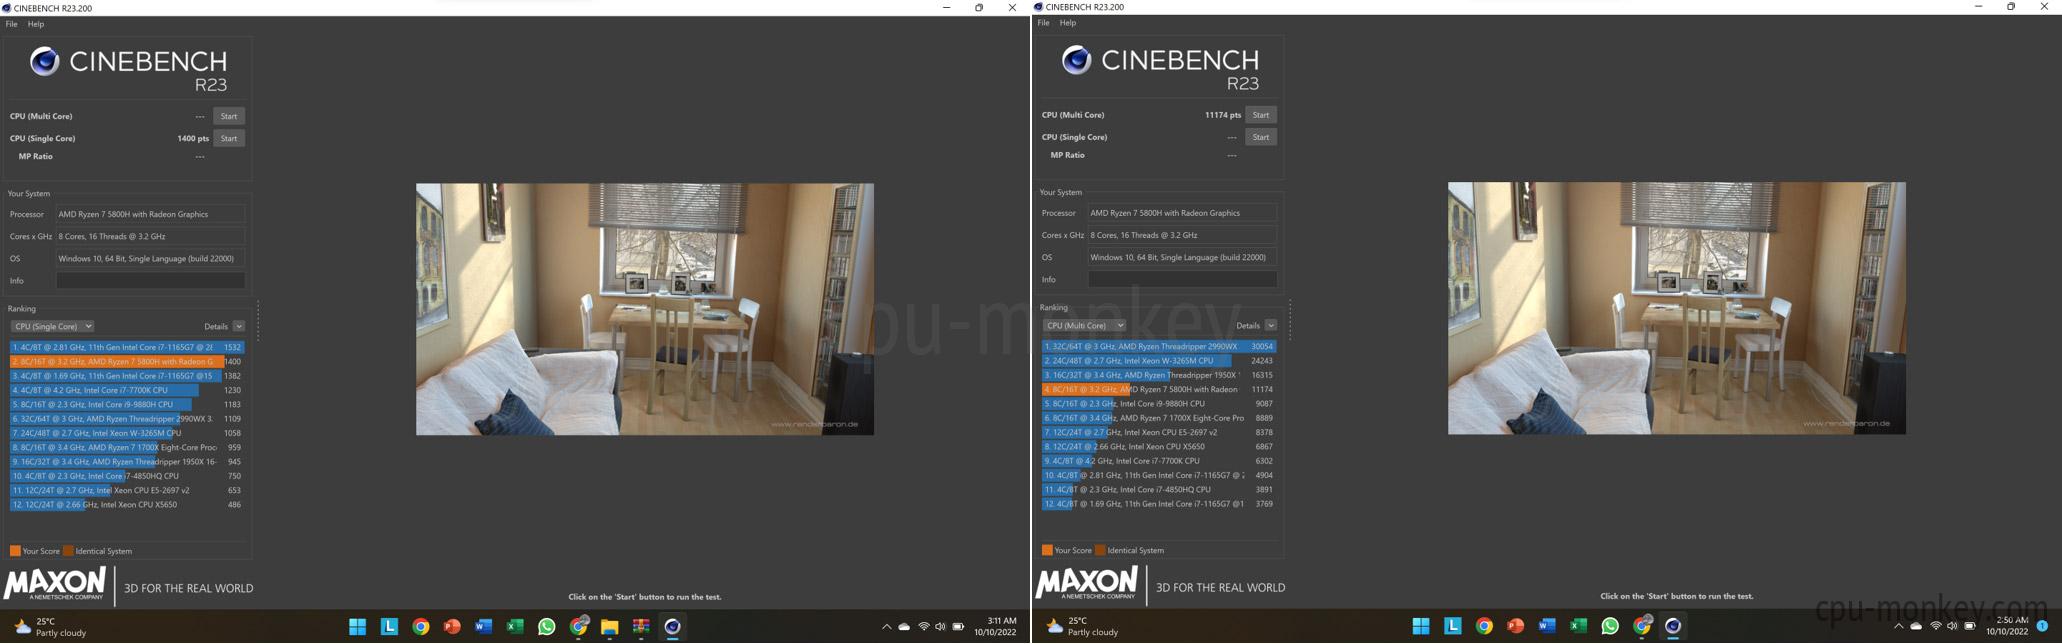Open Excel in right taskbar

pos(1579,626)
